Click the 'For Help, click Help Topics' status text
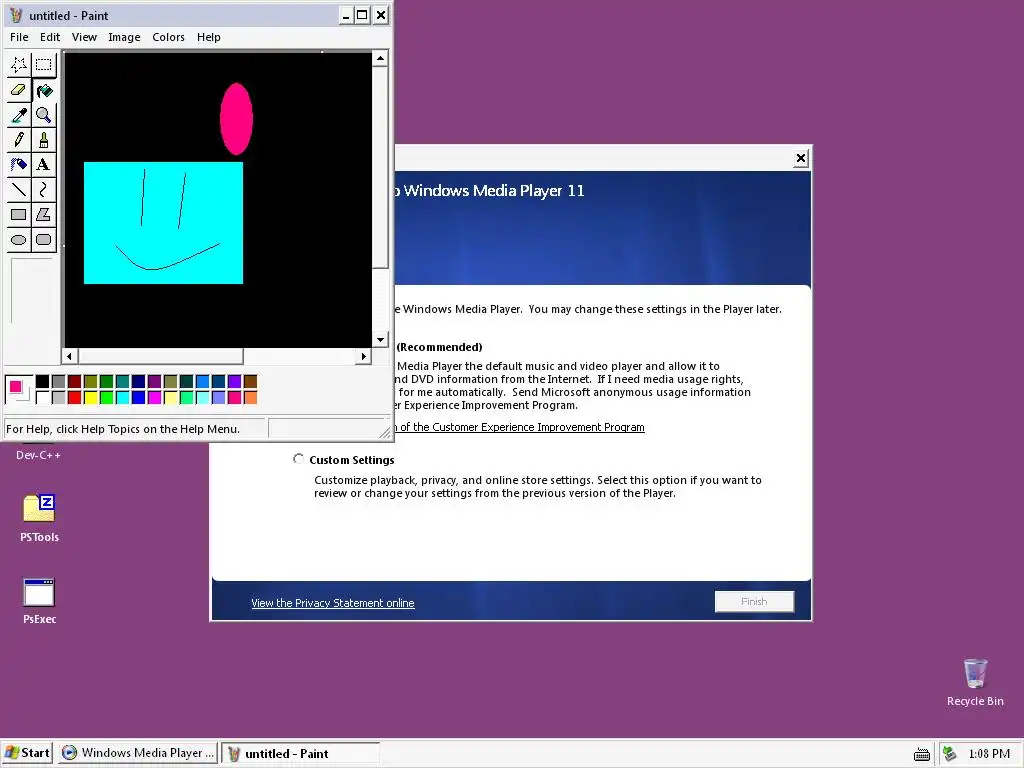Viewport: 1024px width, 768px height. [123, 429]
